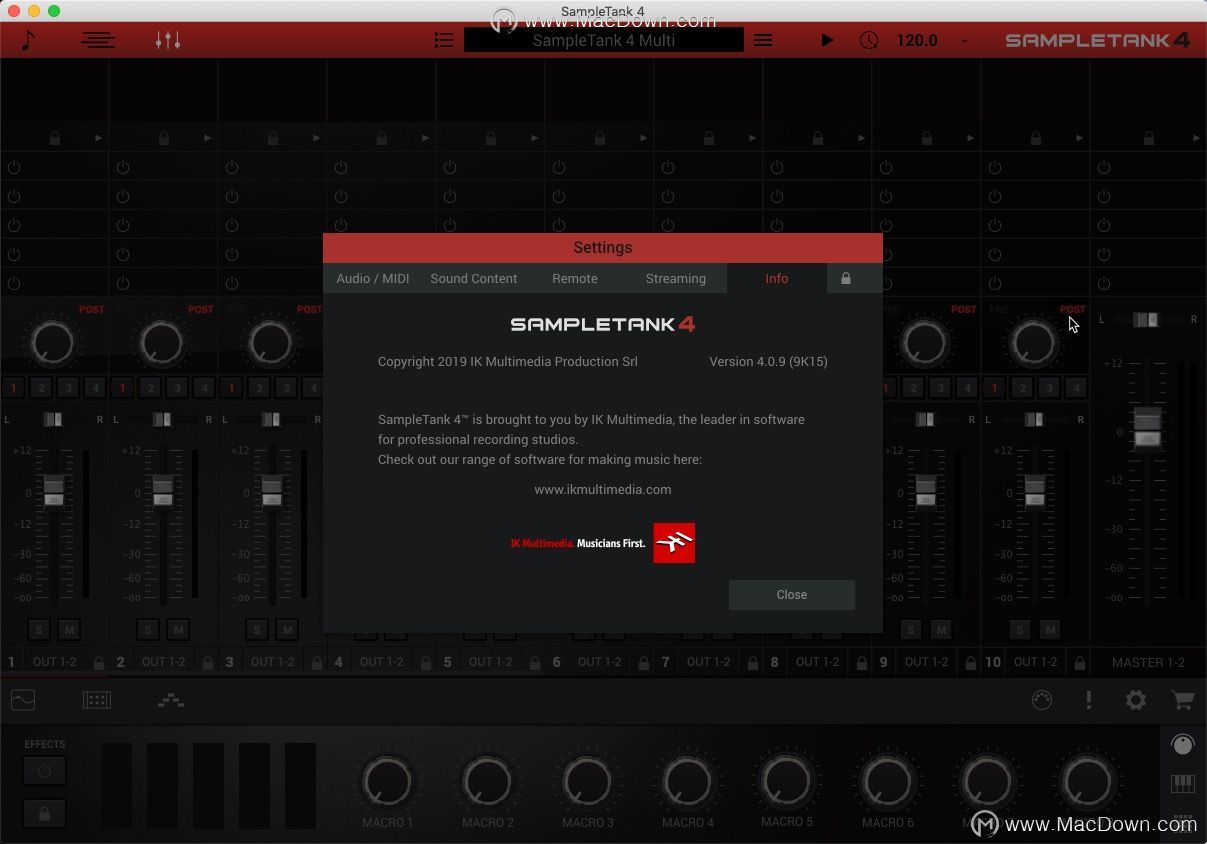Switch to the Audio / MIDI tab

373,278
